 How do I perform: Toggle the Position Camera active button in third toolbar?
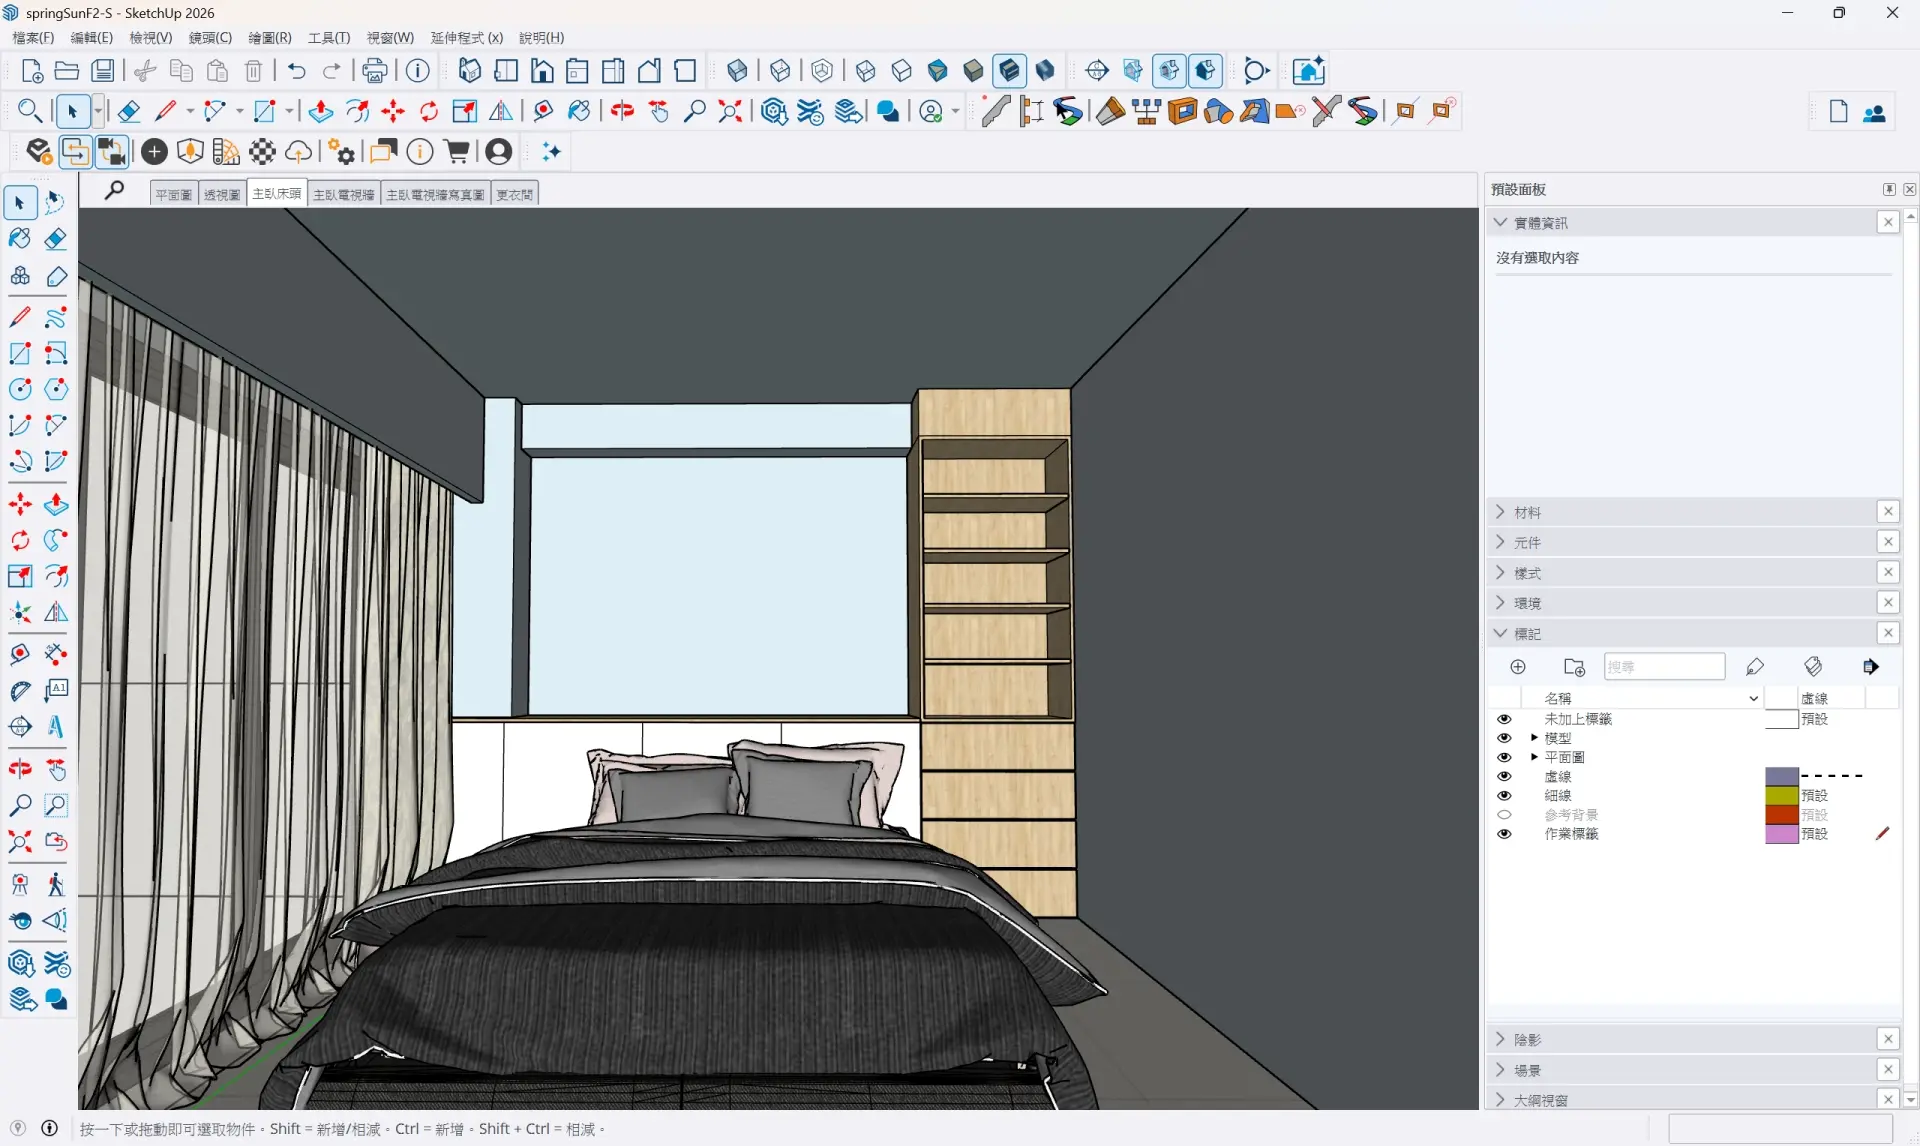coord(112,152)
